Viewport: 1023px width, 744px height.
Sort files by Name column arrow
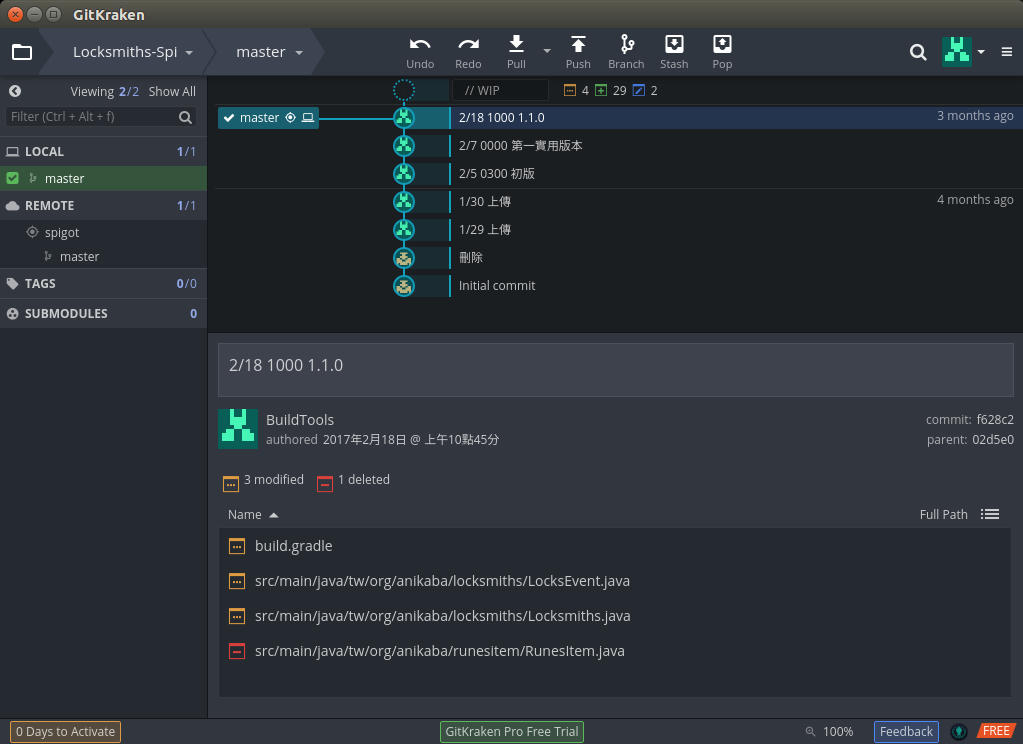pos(274,515)
